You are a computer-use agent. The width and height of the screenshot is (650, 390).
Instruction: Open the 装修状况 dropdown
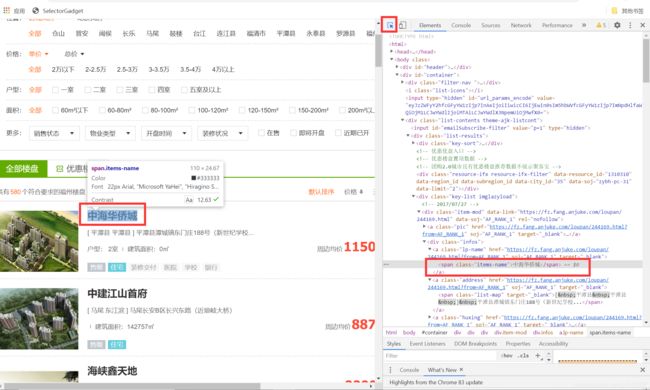click(x=223, y=133)
